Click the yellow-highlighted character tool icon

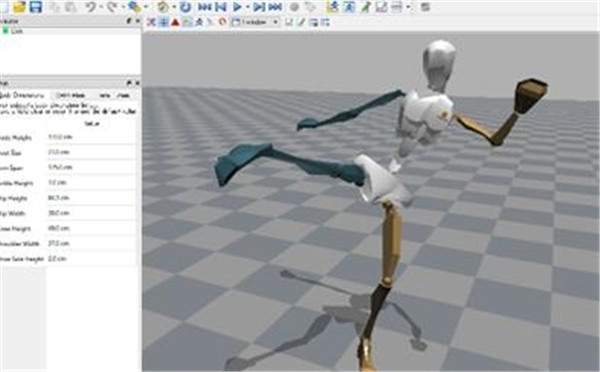pos(333,7)
